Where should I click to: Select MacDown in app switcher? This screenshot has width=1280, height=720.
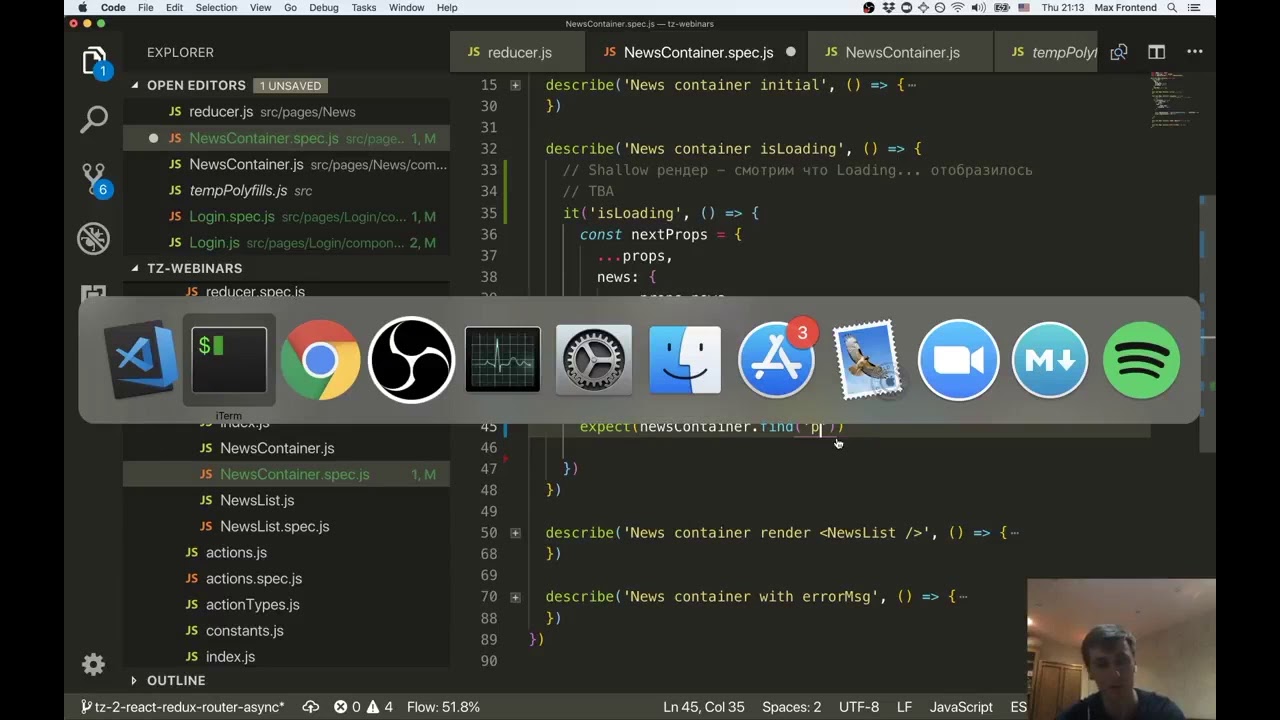1049,360
